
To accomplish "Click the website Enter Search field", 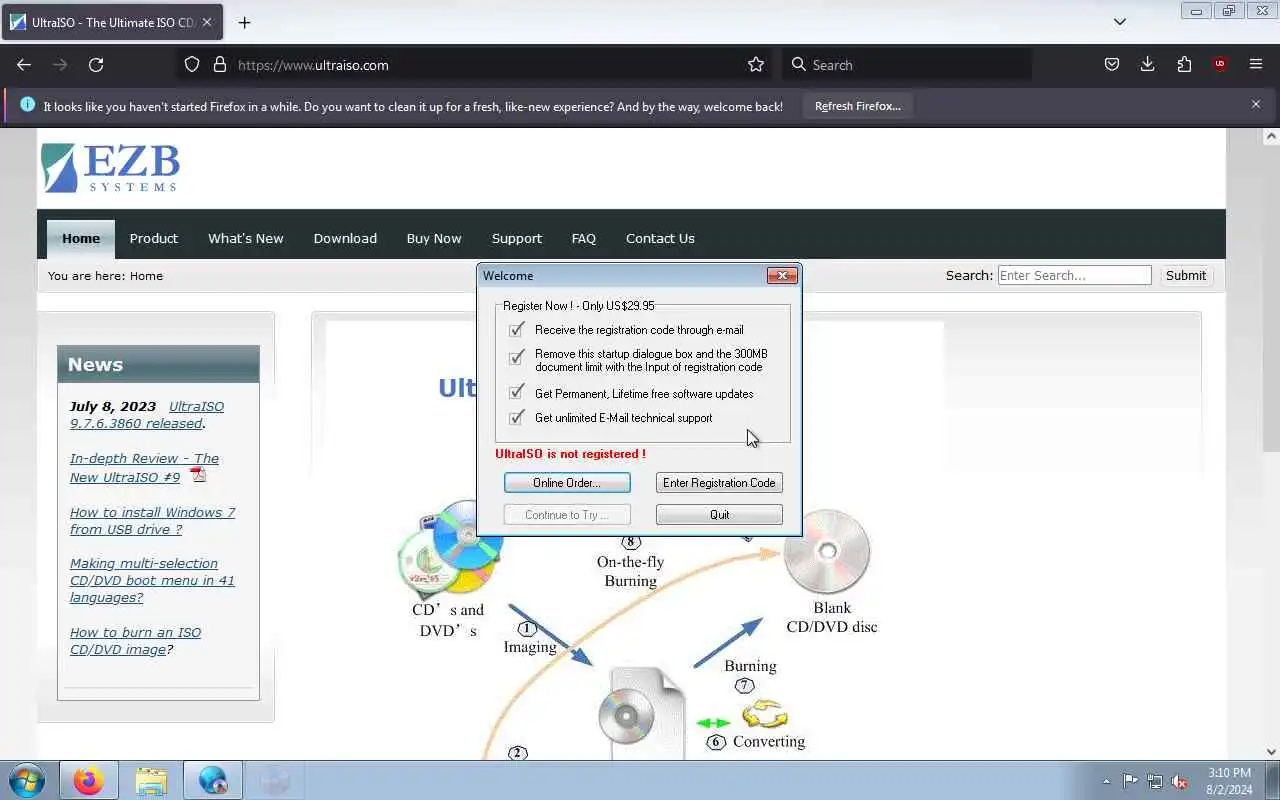I will [1075, 275].
